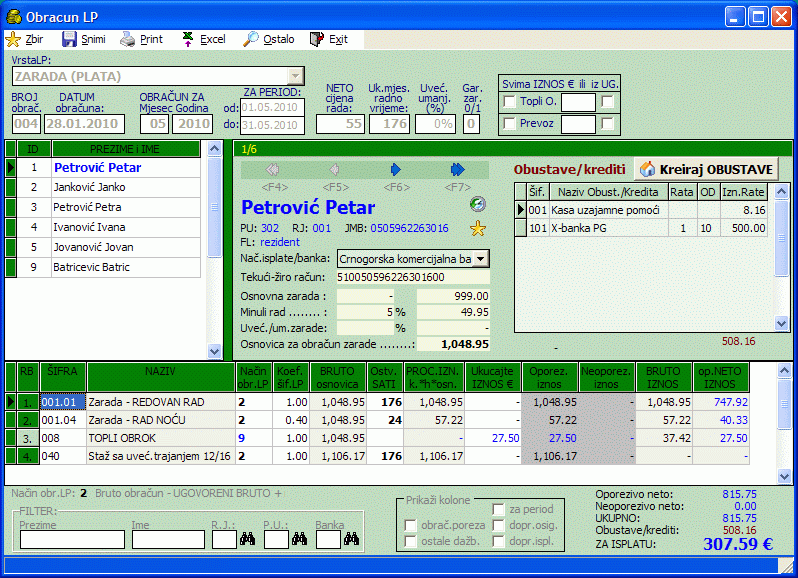Click the refresh icon beside Petrović Petar

pos(477,204)
